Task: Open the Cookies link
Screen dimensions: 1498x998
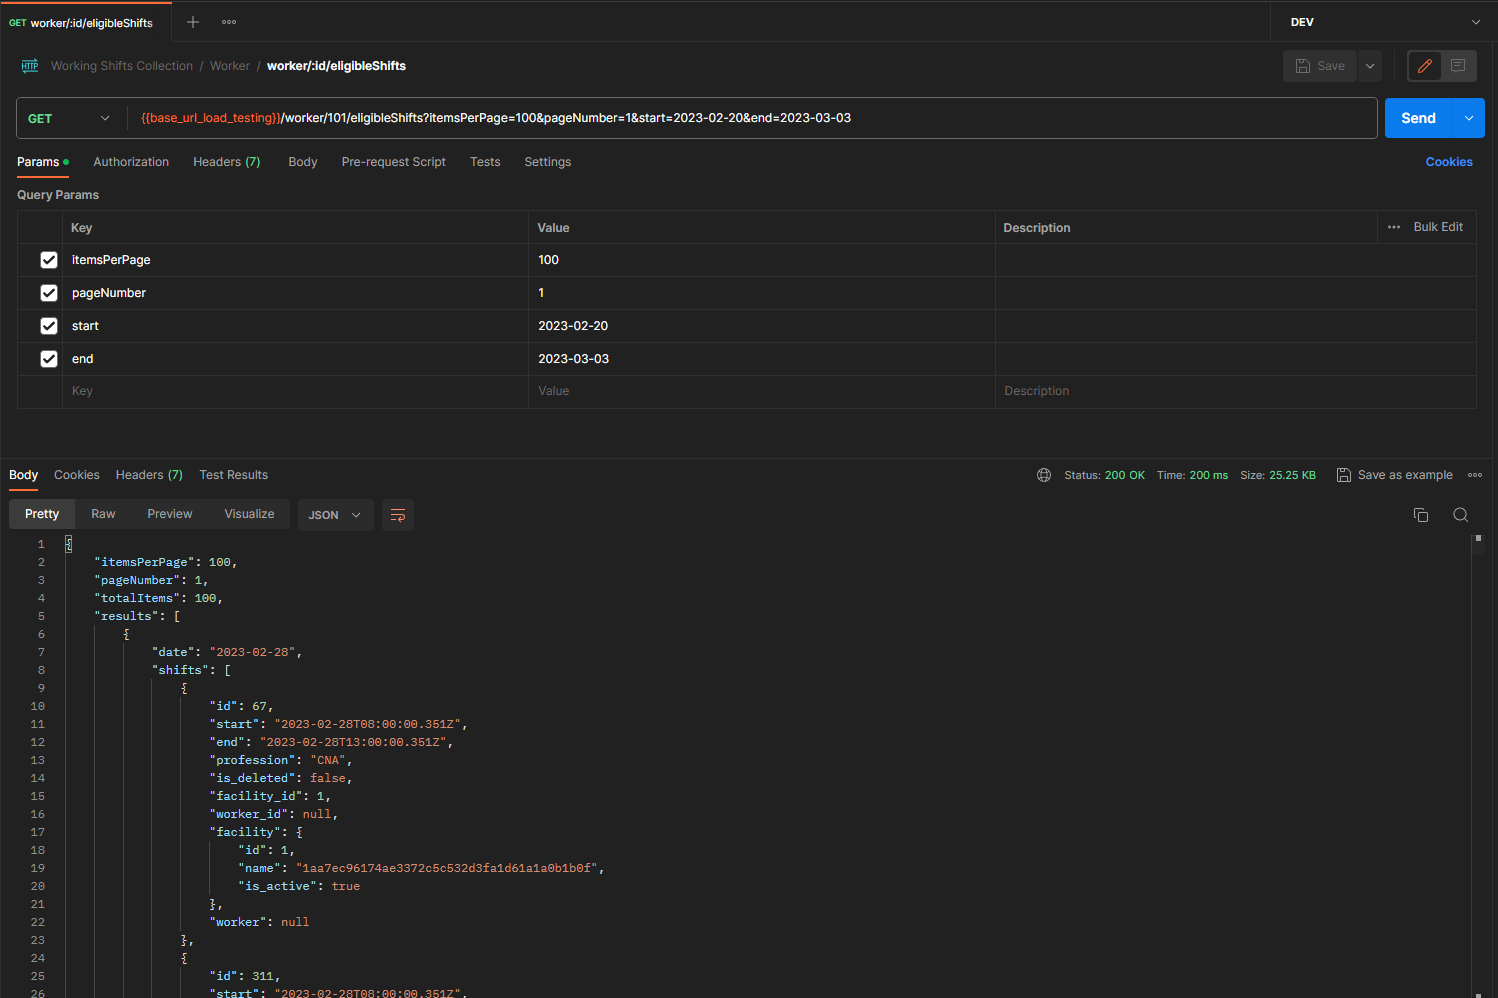Action: pos(1449,162)
